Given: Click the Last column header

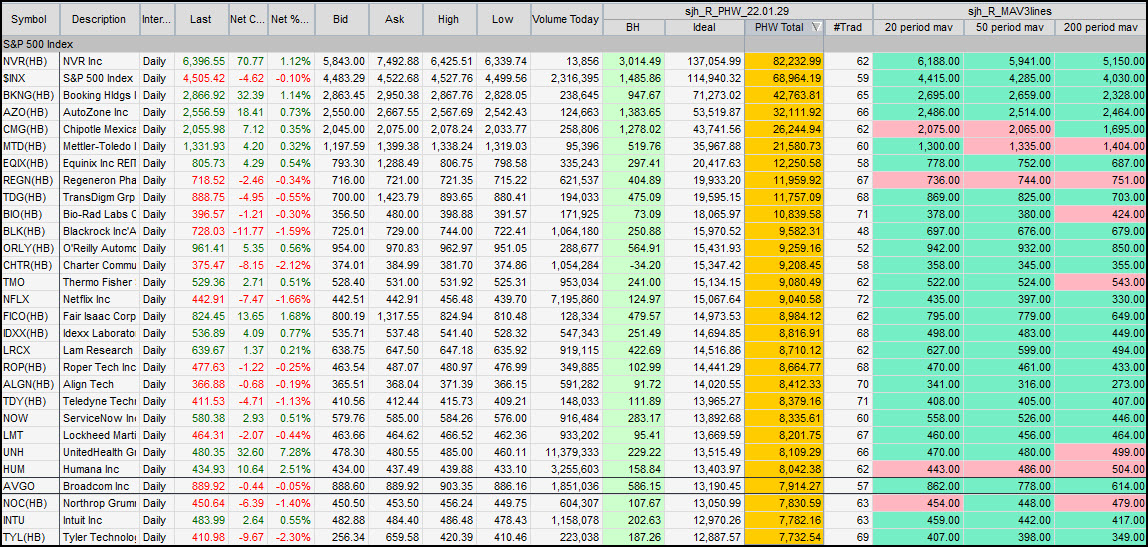Looking at the screenshot, I should click(x=200, y=19).
